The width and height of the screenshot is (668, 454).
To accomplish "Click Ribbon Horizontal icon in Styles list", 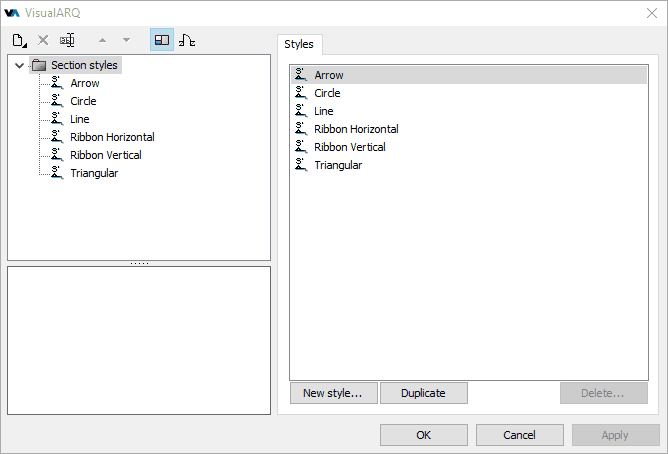I will tap(301, 128).
